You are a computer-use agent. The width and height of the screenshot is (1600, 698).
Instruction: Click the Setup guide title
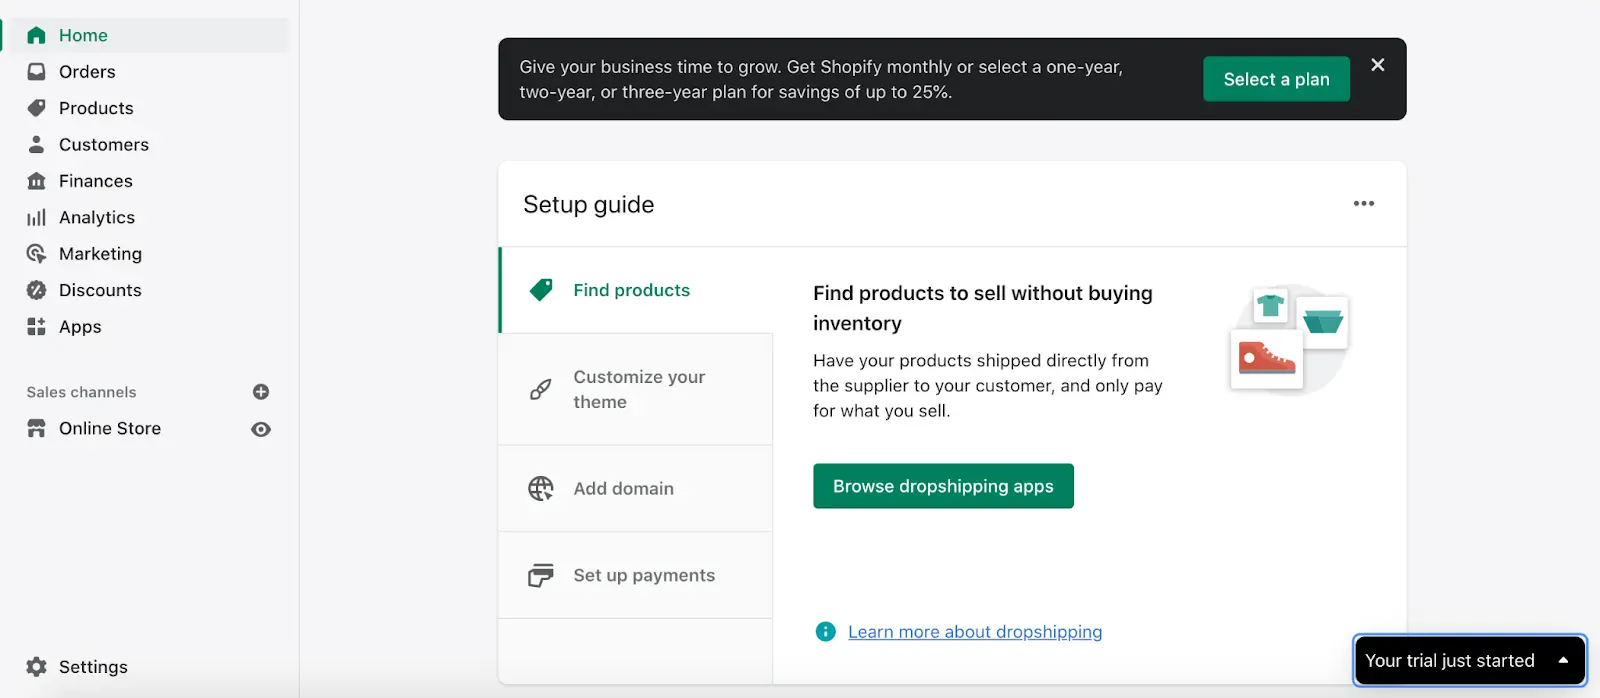(589, 204)
